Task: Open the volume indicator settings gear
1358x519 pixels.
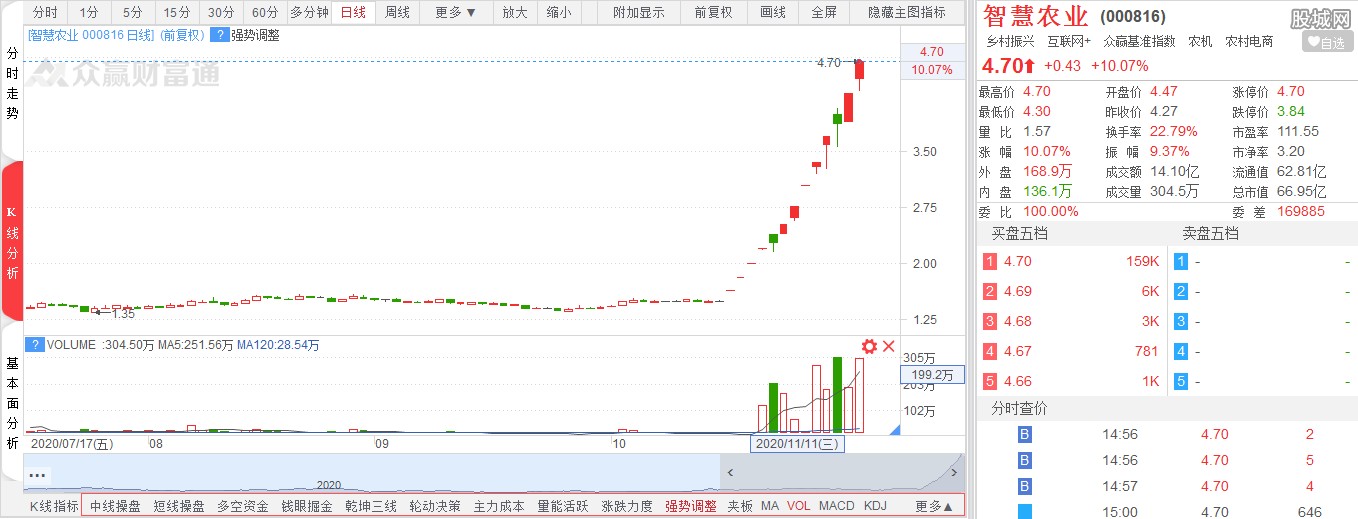Action: 869,346
